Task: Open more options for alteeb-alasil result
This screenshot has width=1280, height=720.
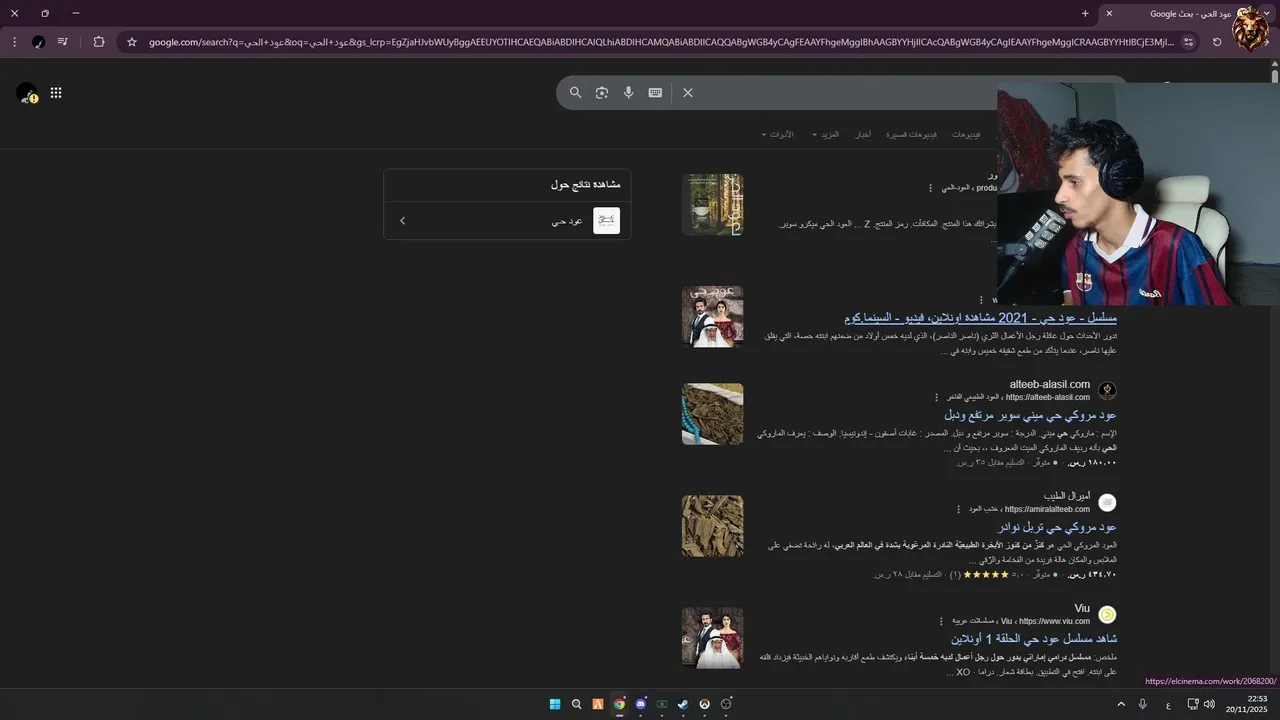Action: click(936, 397)
